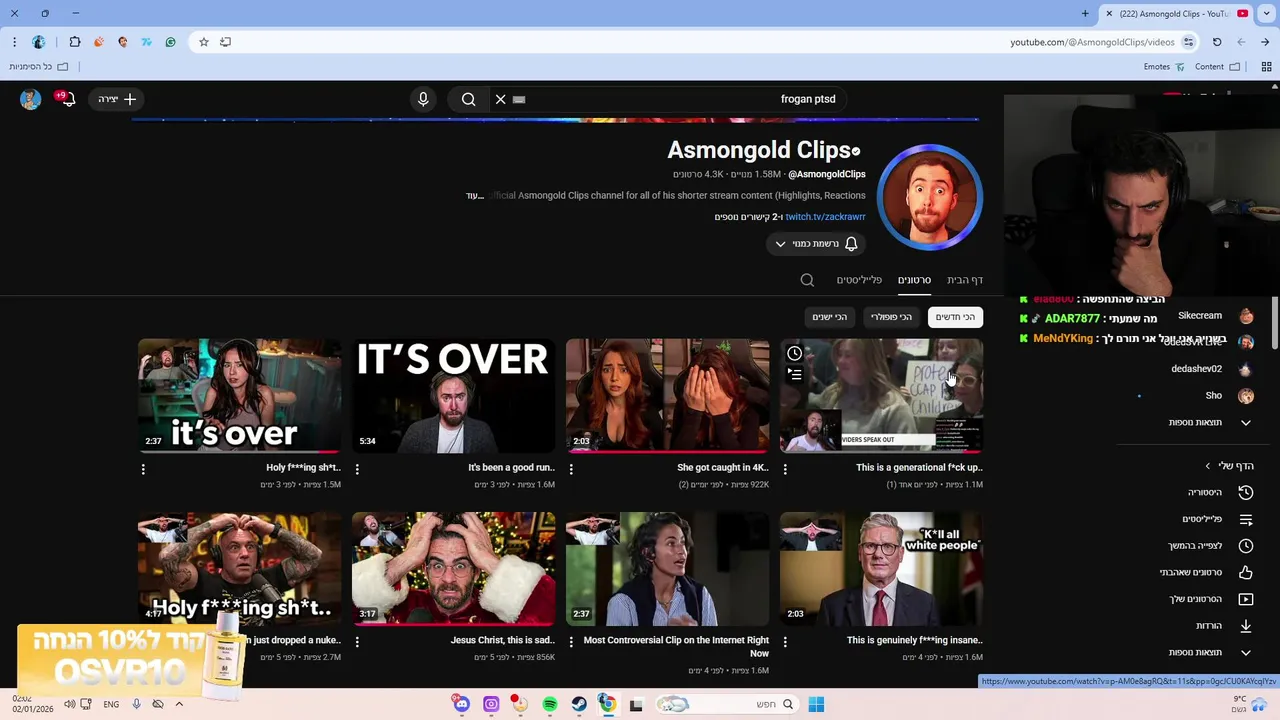Open Spotify from the taskbar

click(x=550, y=705)
